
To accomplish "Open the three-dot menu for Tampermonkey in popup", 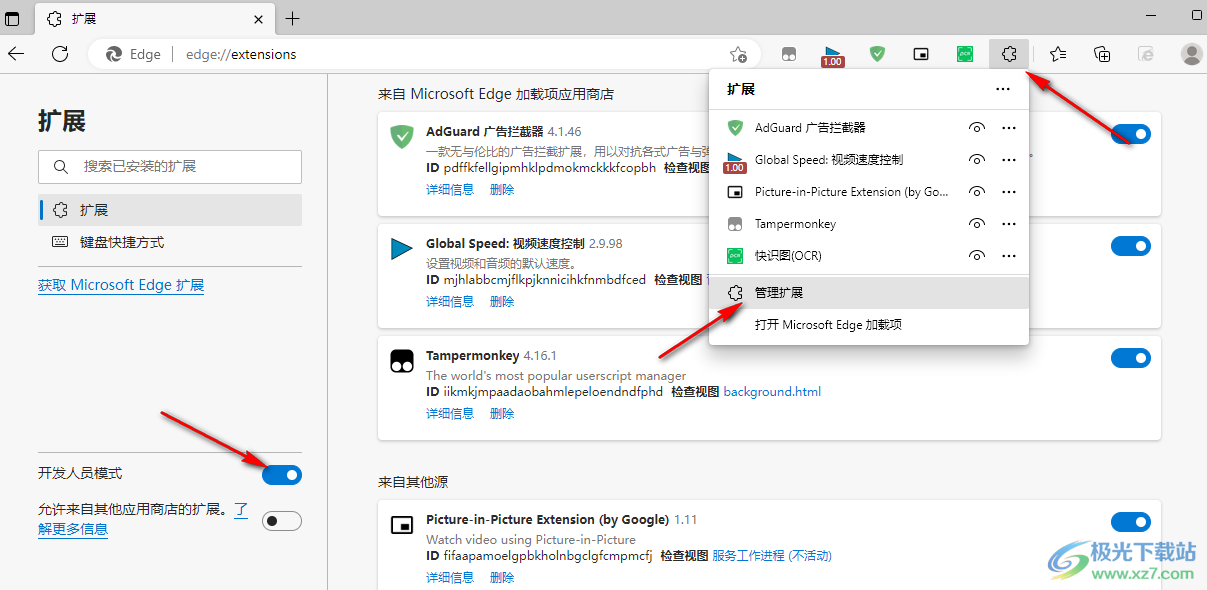I will 1009,224.
